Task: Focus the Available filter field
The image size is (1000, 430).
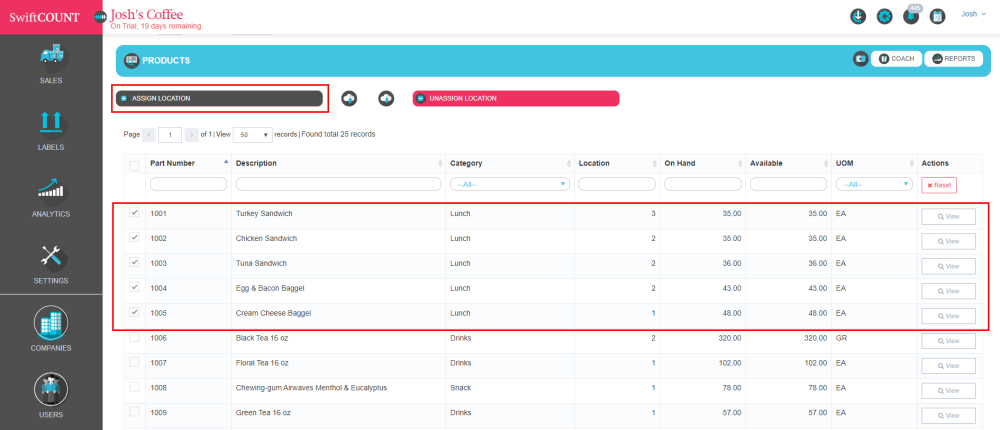Action: click(x=788, y=184)
